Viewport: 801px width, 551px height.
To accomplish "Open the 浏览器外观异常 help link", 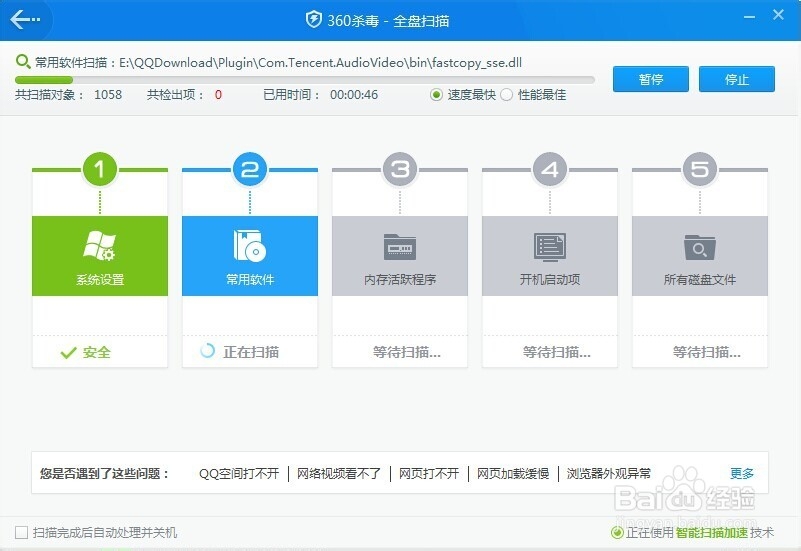I will (609, 474).
